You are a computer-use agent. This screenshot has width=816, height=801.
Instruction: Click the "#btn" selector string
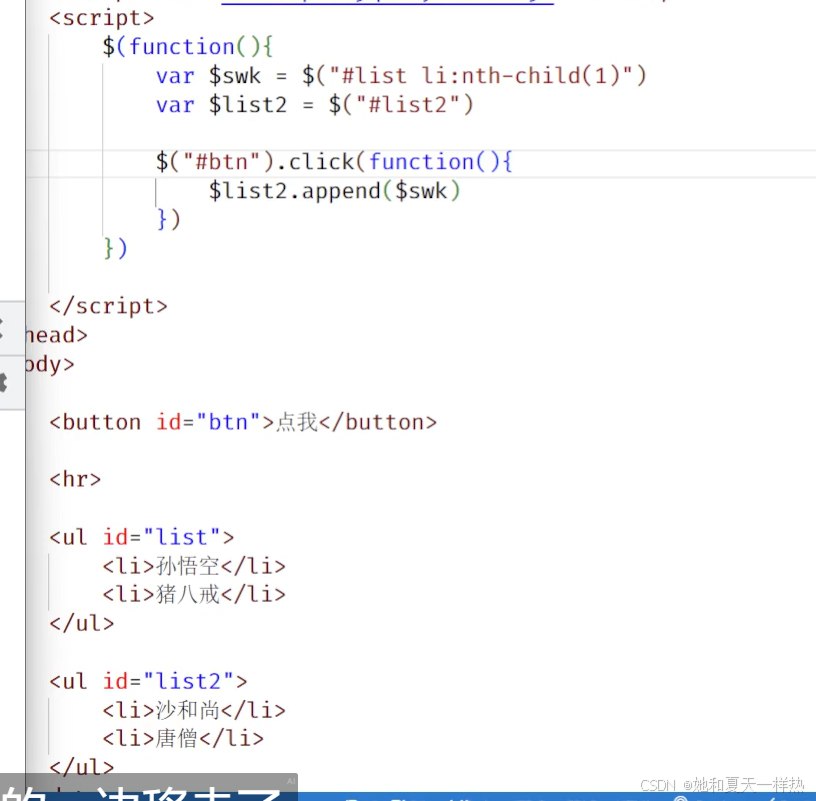[x=221, y=162]
